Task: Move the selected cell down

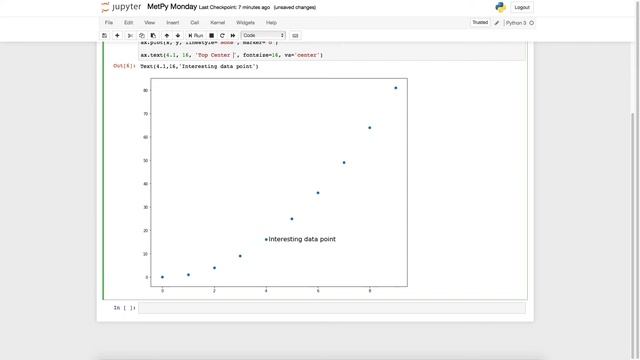Action: pyautogui.click(x=178, y=36)
